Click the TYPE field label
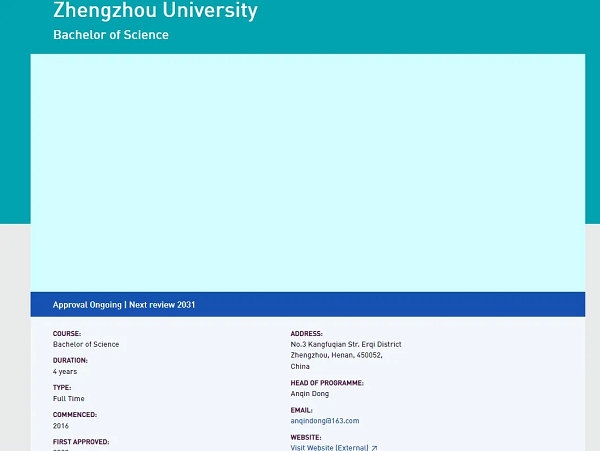600x451 pixels. [62, 387]
